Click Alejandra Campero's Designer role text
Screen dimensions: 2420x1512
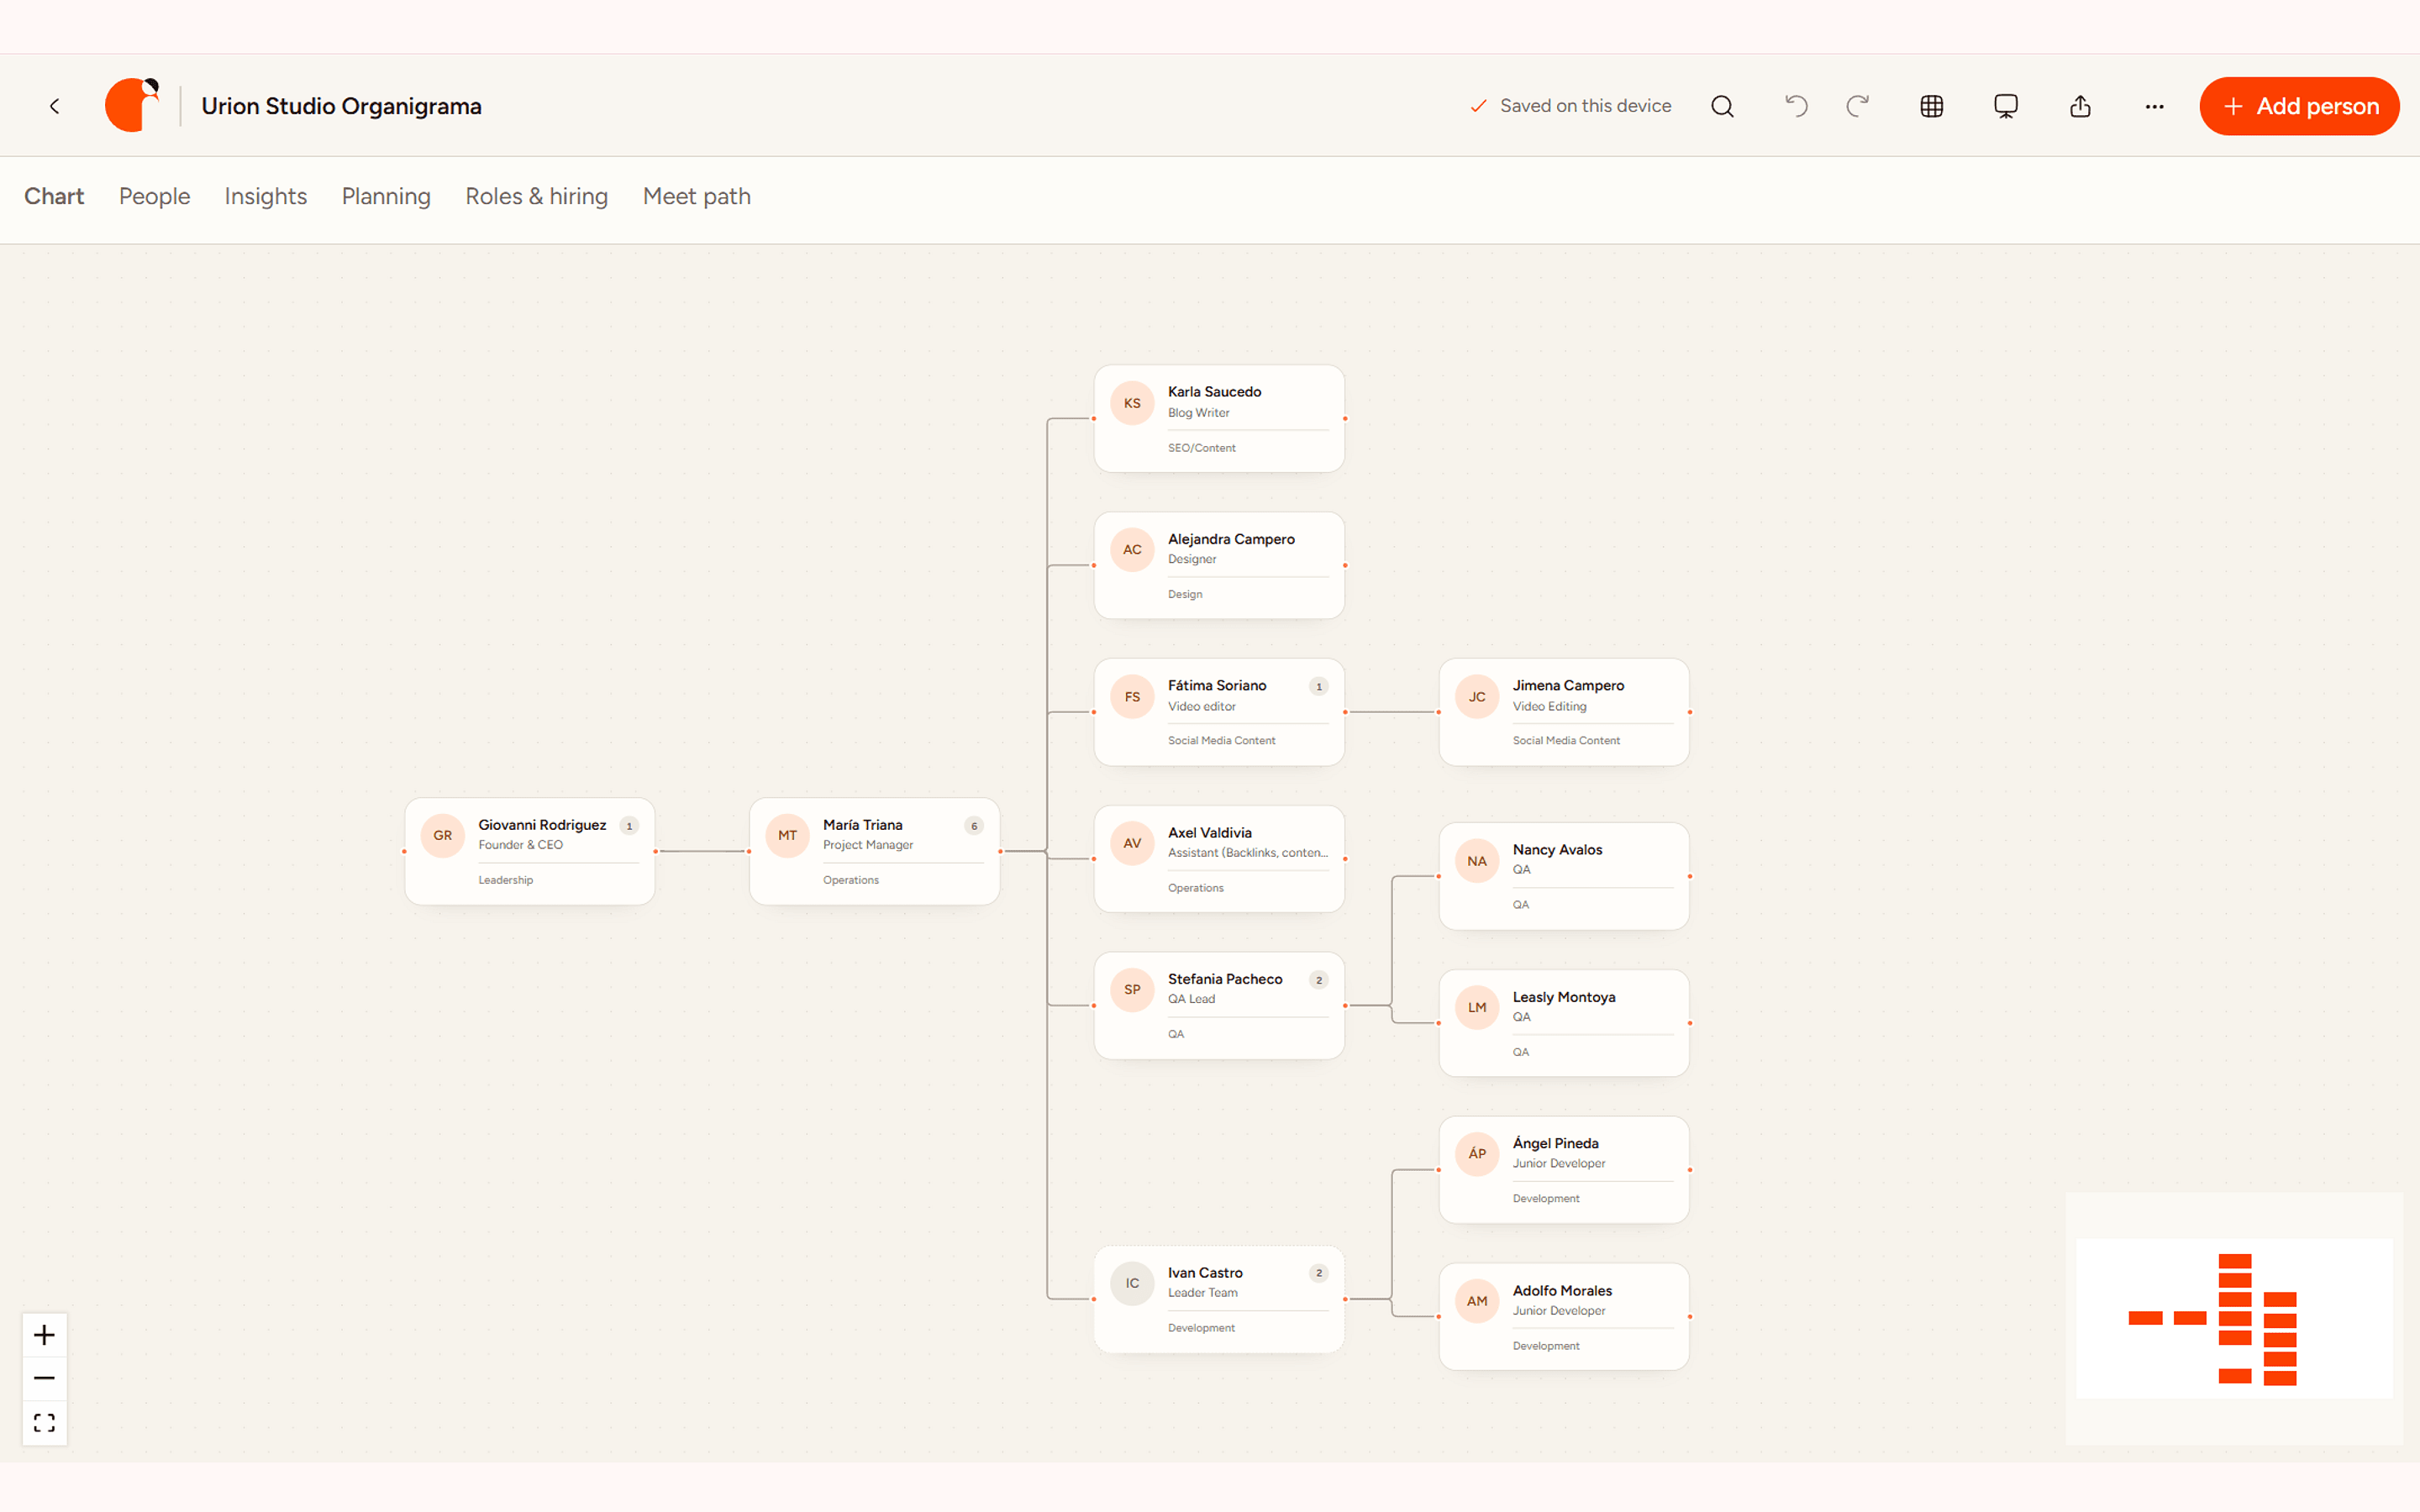point(1192,559)
